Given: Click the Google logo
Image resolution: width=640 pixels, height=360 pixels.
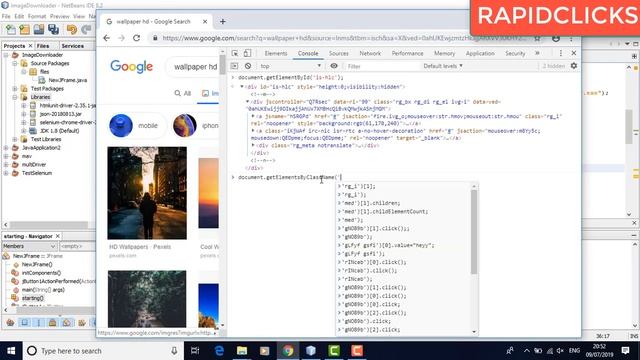Looking at the screenshot, I should point(131,67).
